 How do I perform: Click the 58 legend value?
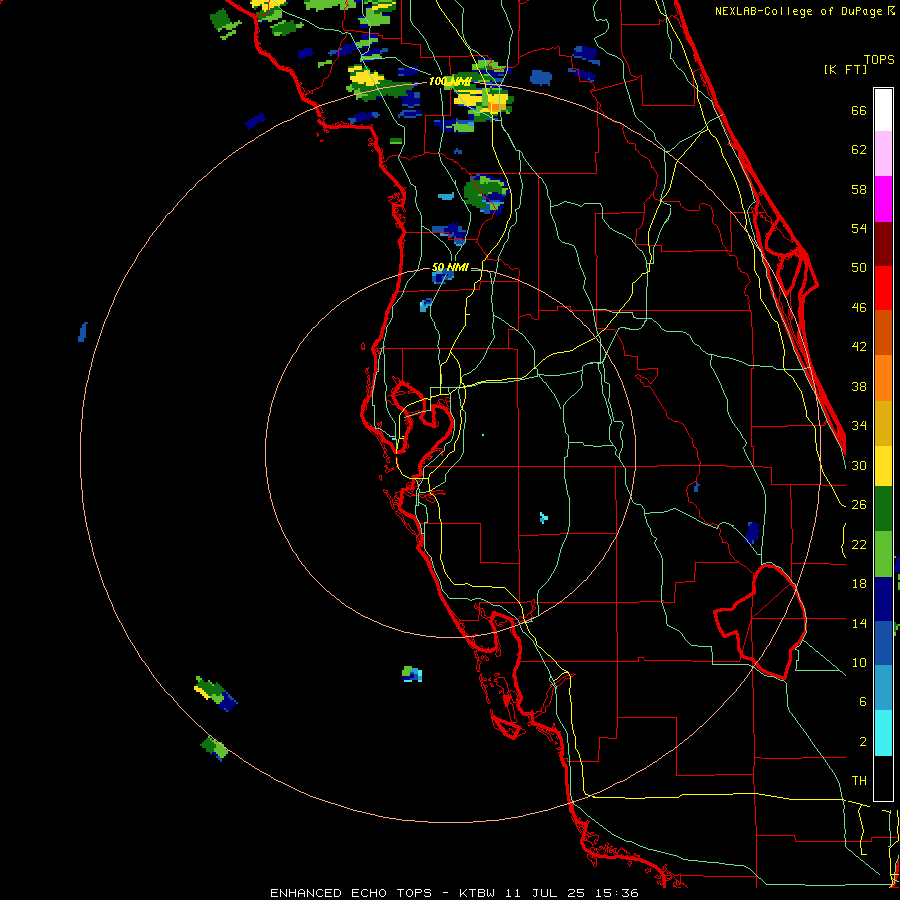pyautogui.click(x=859, y=189)
